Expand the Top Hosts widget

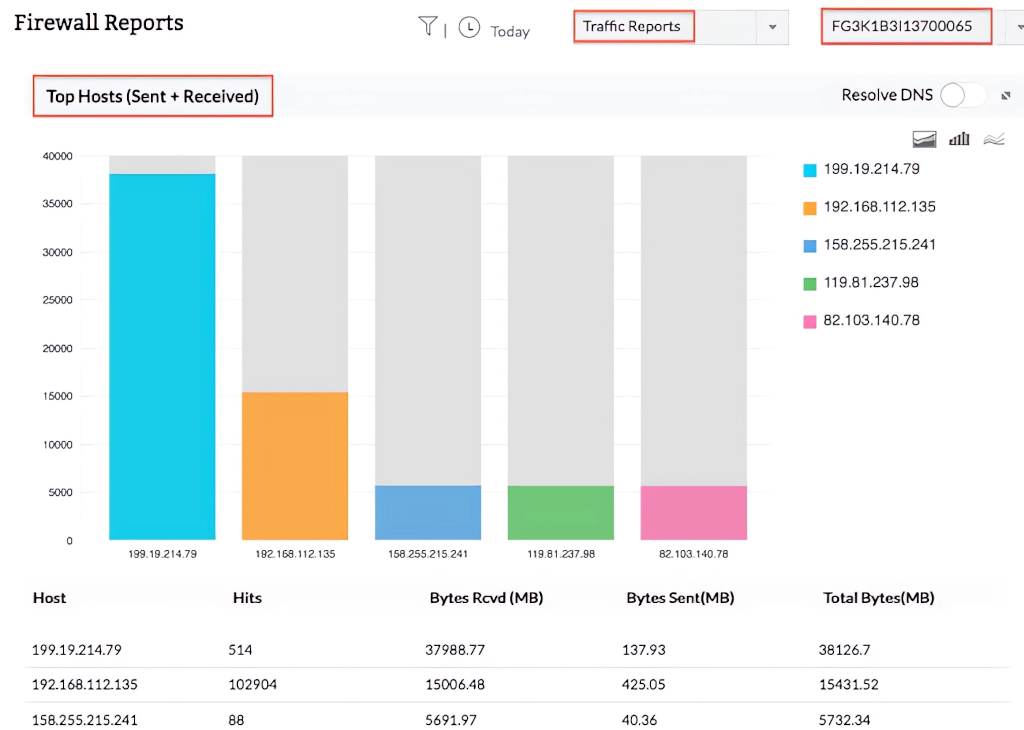[x=1006, y=96]
